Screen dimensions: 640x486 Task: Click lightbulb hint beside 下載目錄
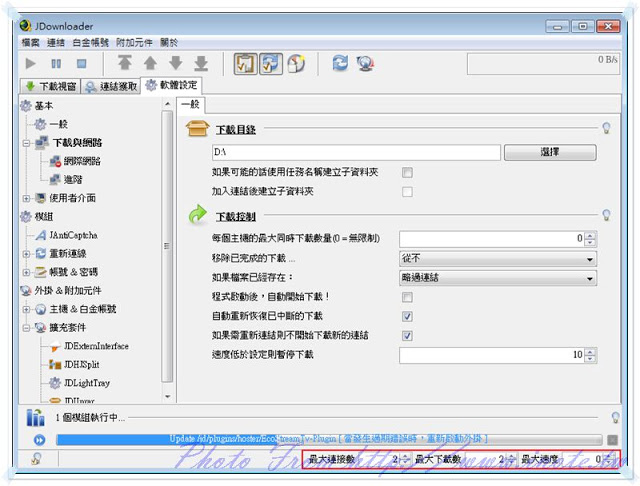click(x=607, y=128)
